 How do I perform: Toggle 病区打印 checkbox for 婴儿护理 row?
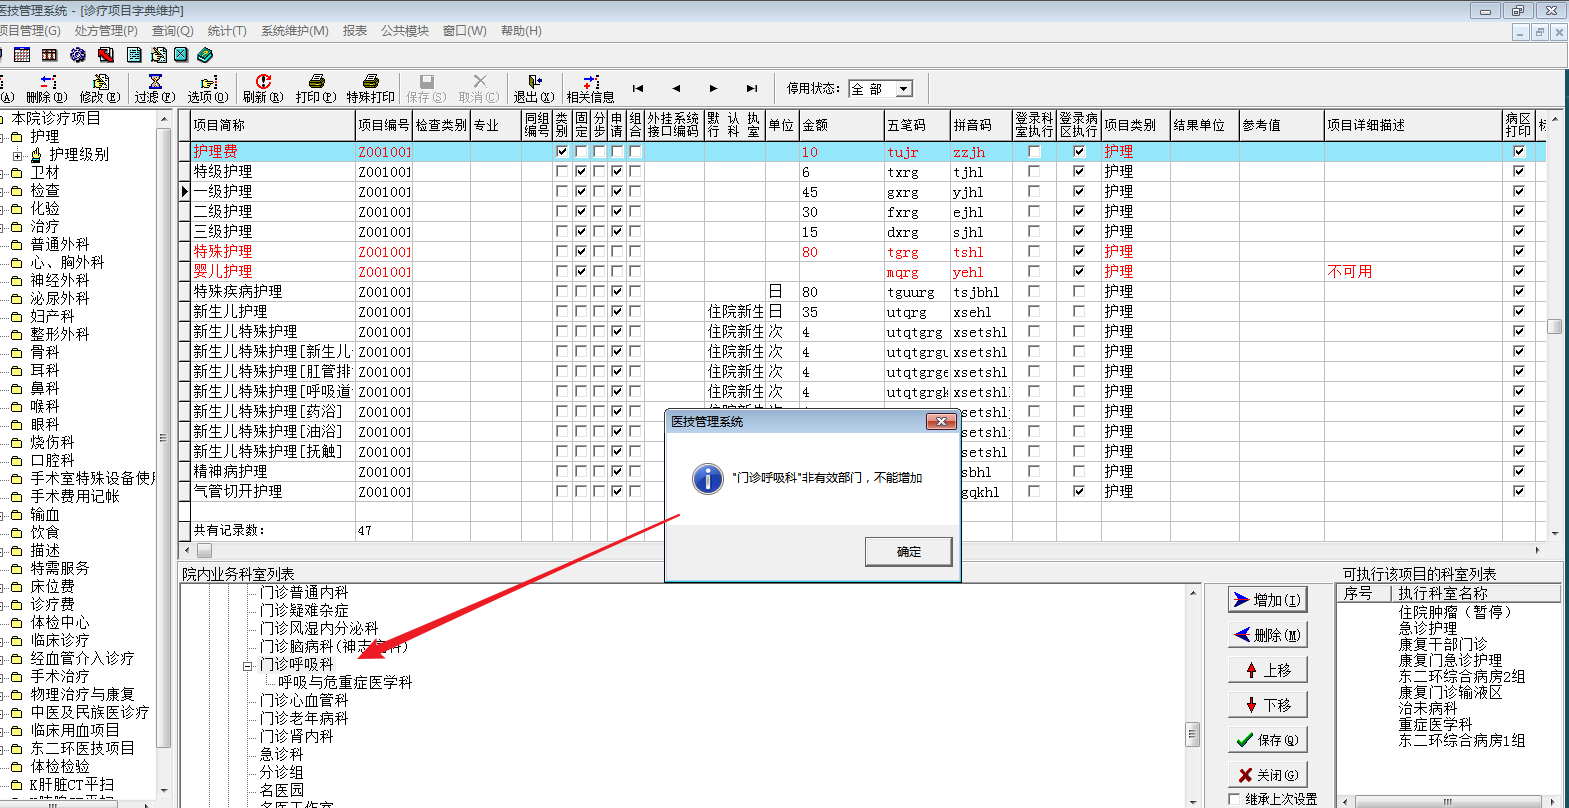pos(1519,272)
